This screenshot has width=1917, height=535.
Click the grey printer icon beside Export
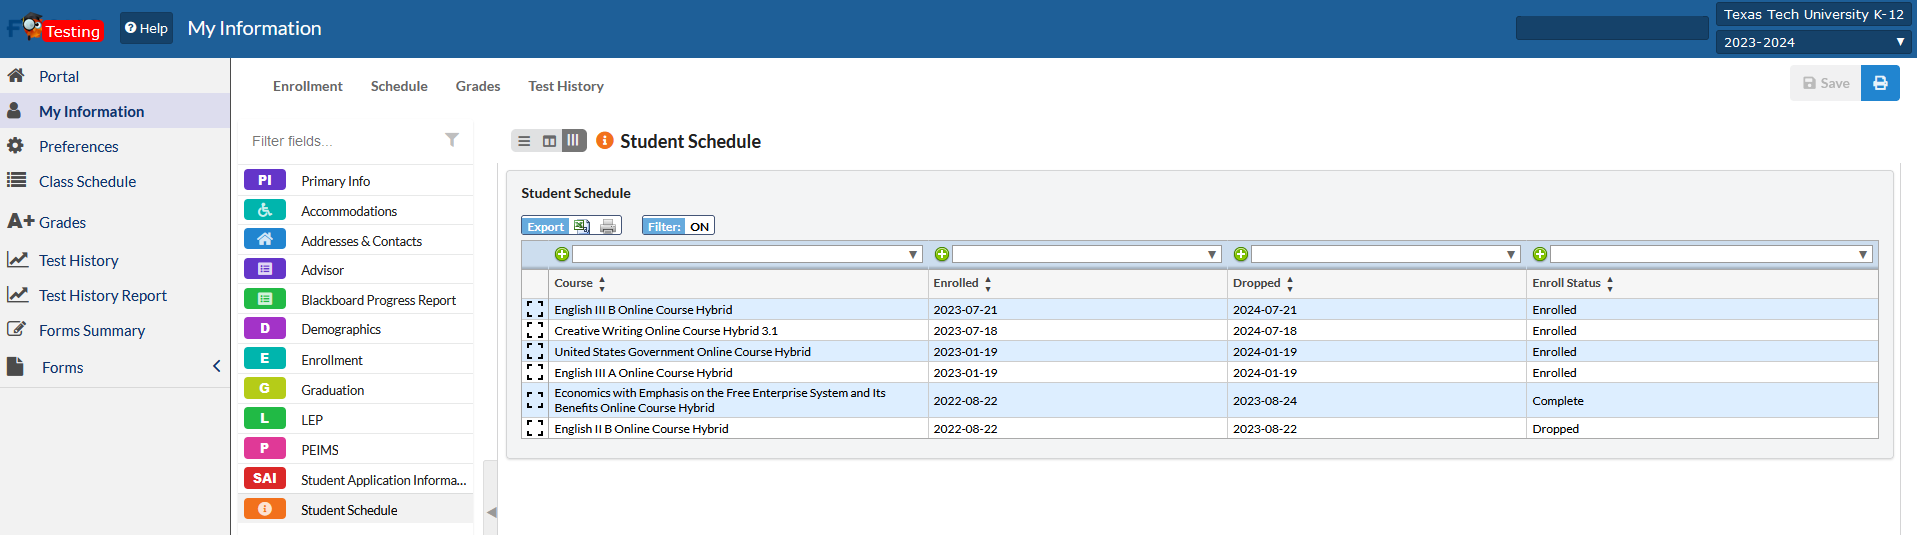pos(608,227)
